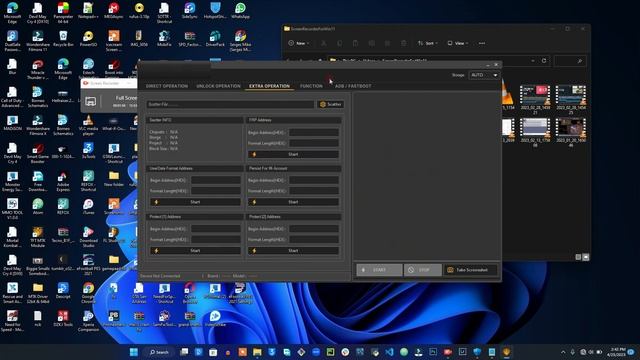Click the File Explorer search box
This screenshot has height=360, width=640.
(x=570, y=61)
